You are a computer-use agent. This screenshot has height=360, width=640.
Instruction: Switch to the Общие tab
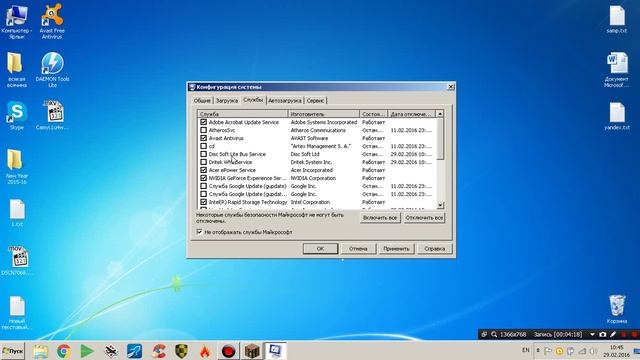coord(202,100)
